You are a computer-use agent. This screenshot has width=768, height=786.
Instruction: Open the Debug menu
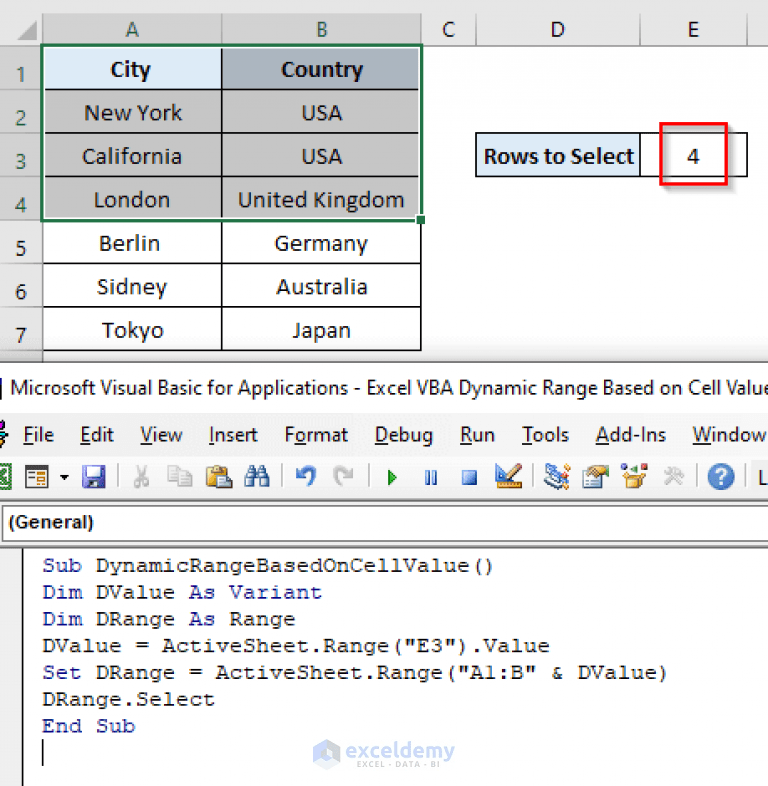404,435
